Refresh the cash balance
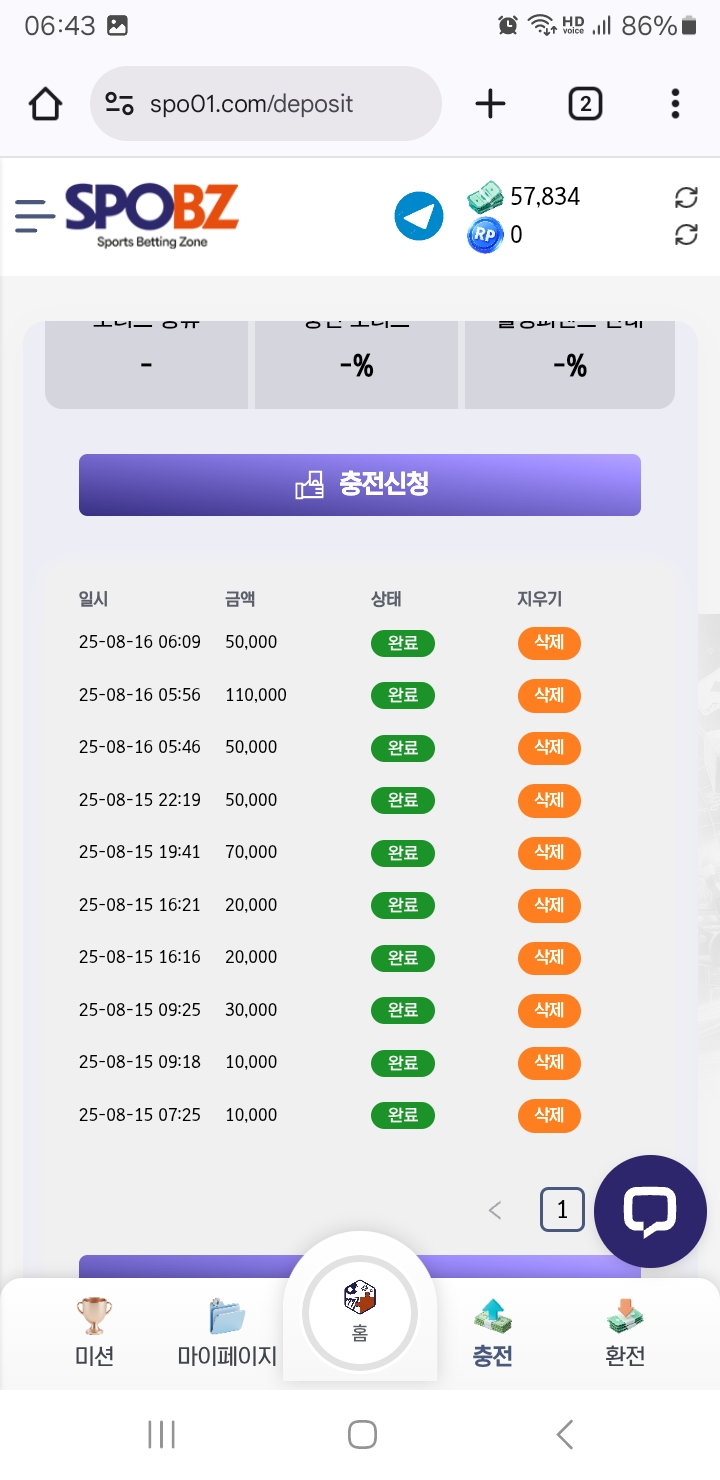Viewport: 720px width, 1480px height. pyautogui.click(x=686, y=197)
